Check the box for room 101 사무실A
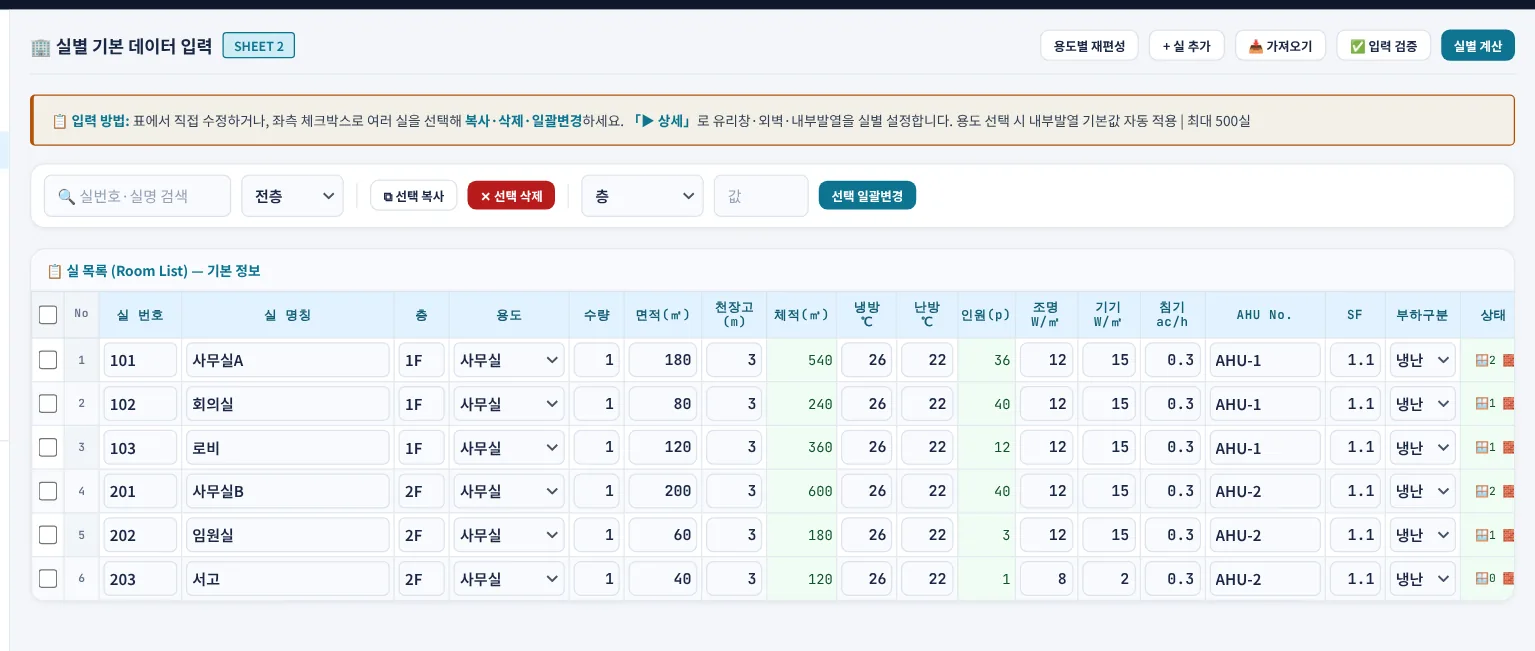The height and width of the screenshot is (651, 1535). pos(48,360)
